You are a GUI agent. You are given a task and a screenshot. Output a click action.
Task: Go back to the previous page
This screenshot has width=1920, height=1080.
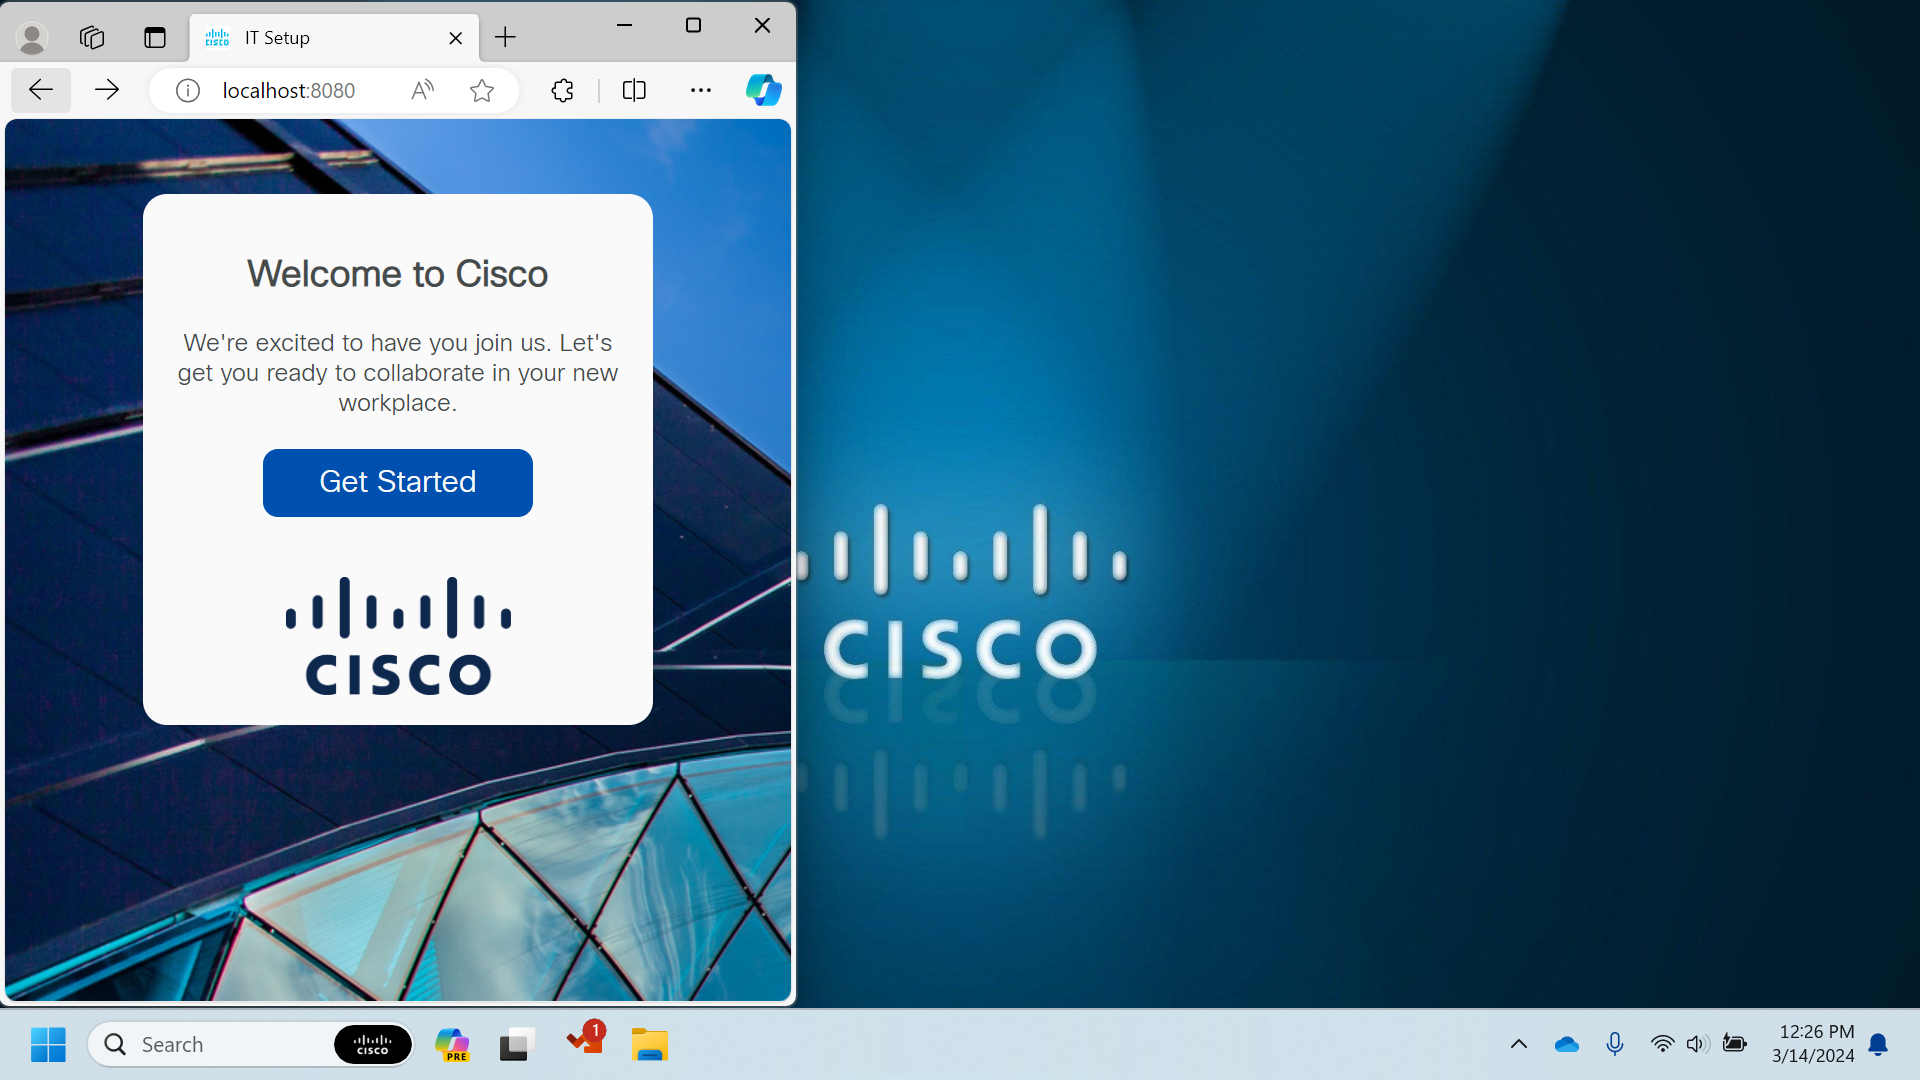(x=41, y=90)
